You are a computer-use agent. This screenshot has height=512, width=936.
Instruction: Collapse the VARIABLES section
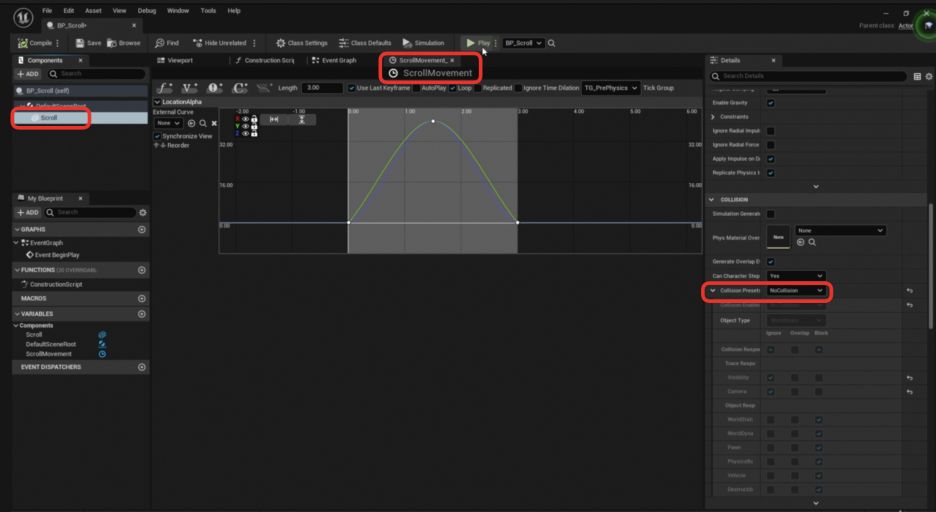[x=17, y=314]
